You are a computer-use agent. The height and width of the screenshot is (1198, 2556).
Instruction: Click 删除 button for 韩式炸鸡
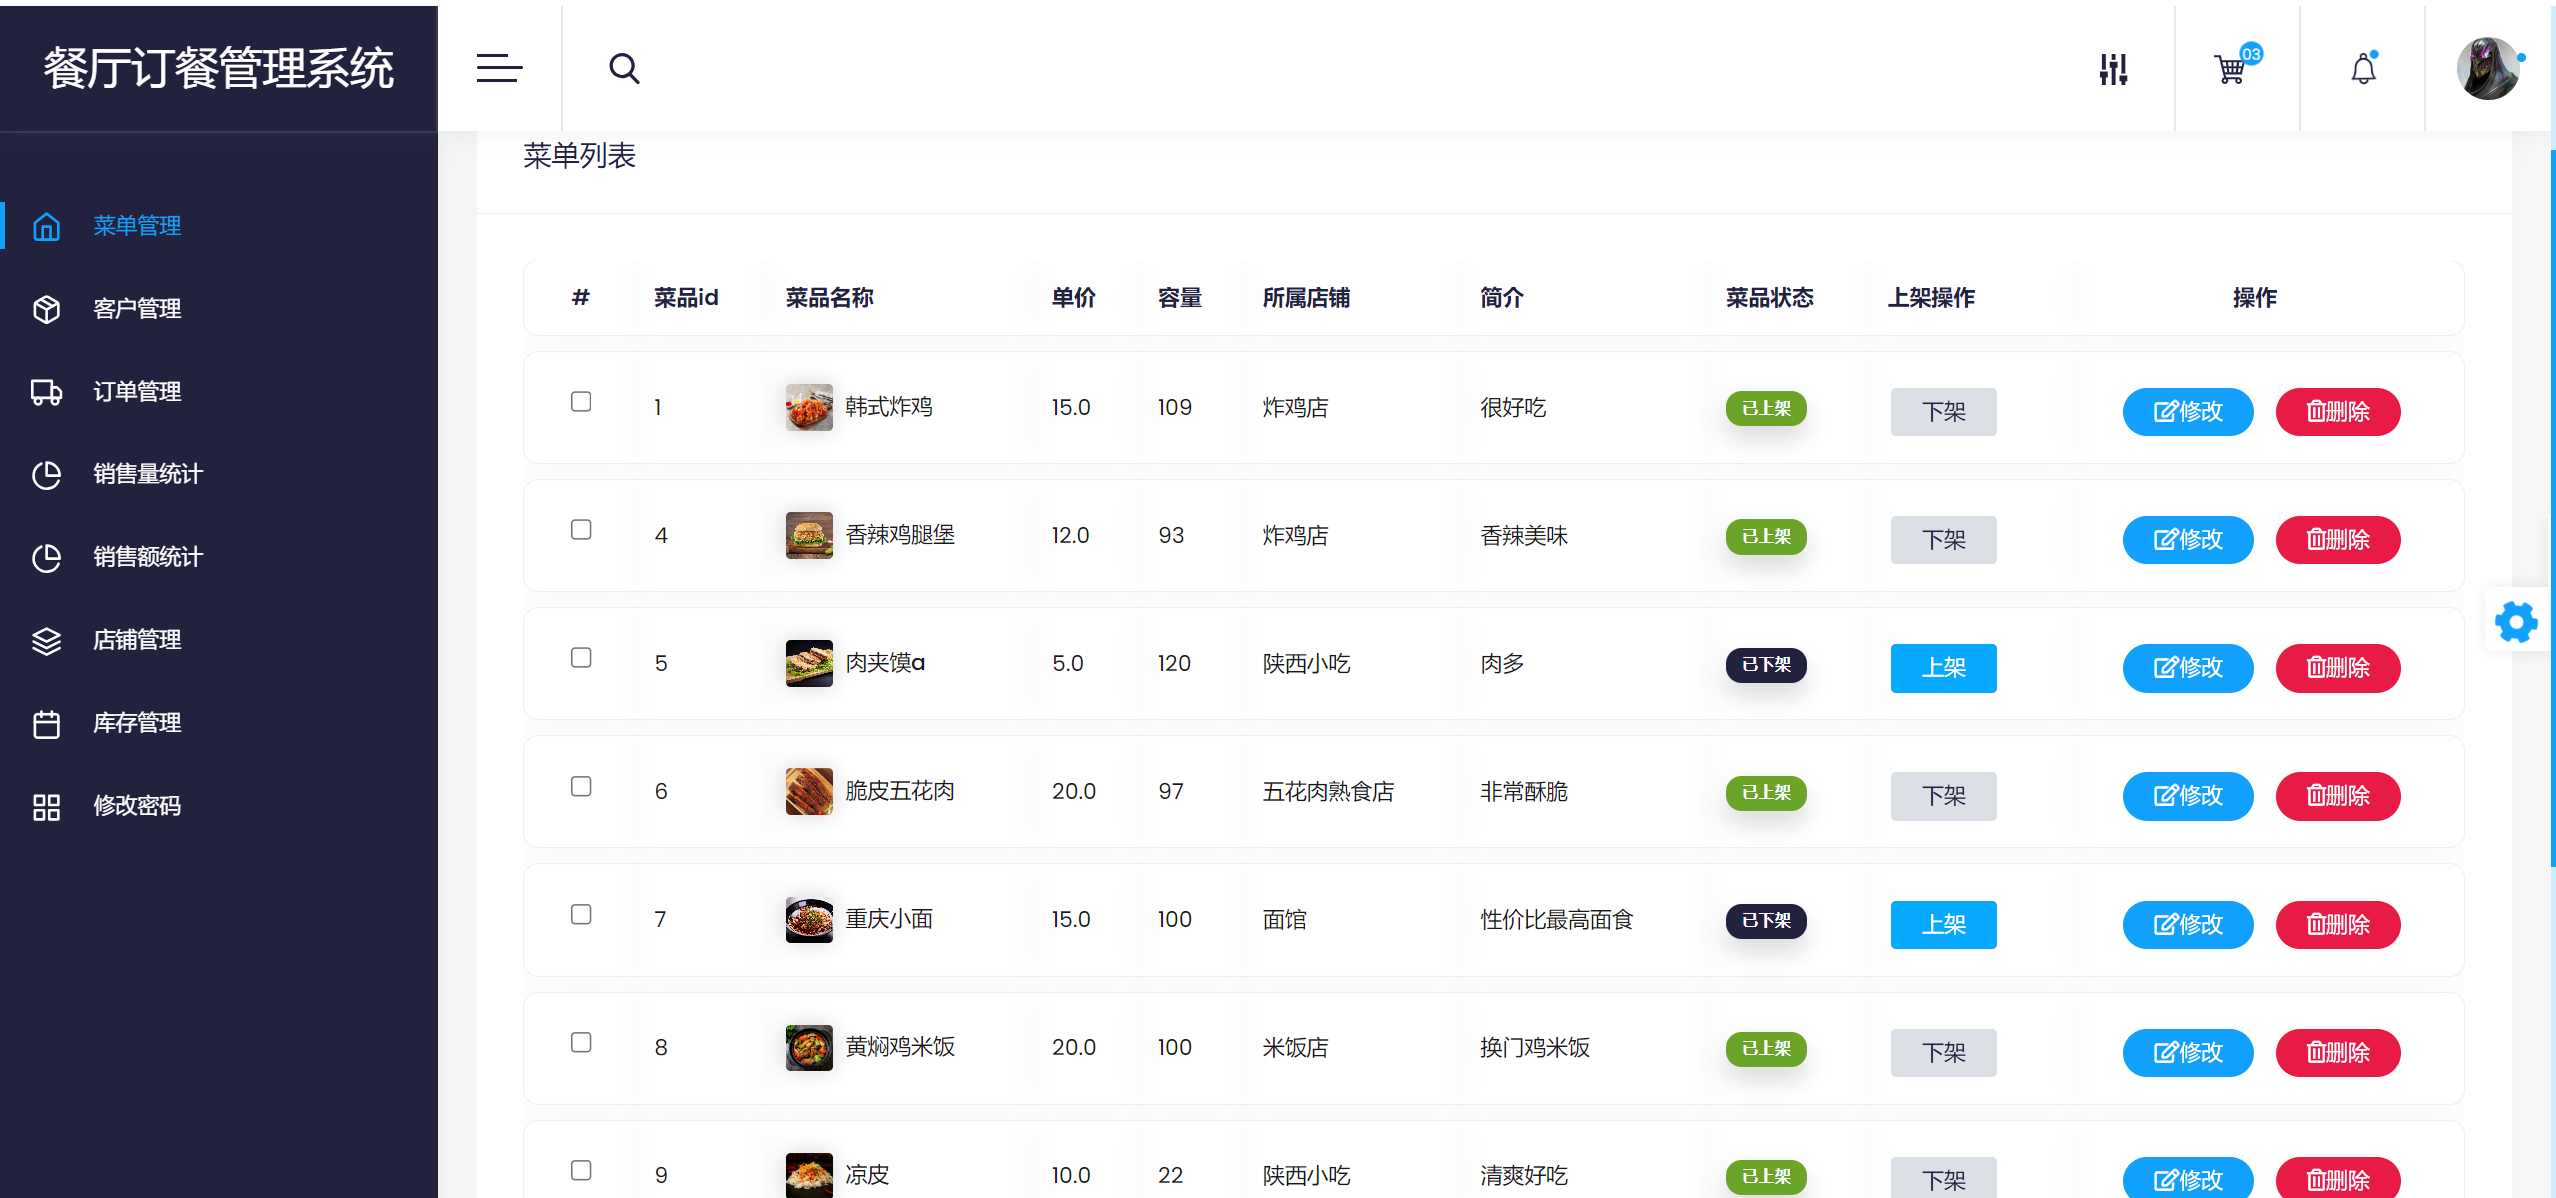tap(2337, 412)
